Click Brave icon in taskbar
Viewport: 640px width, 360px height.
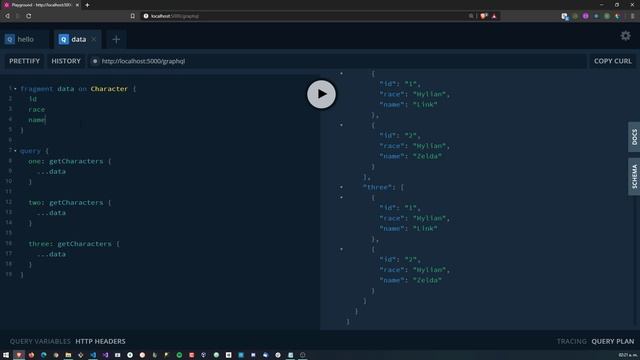click(x=19, y=355)
